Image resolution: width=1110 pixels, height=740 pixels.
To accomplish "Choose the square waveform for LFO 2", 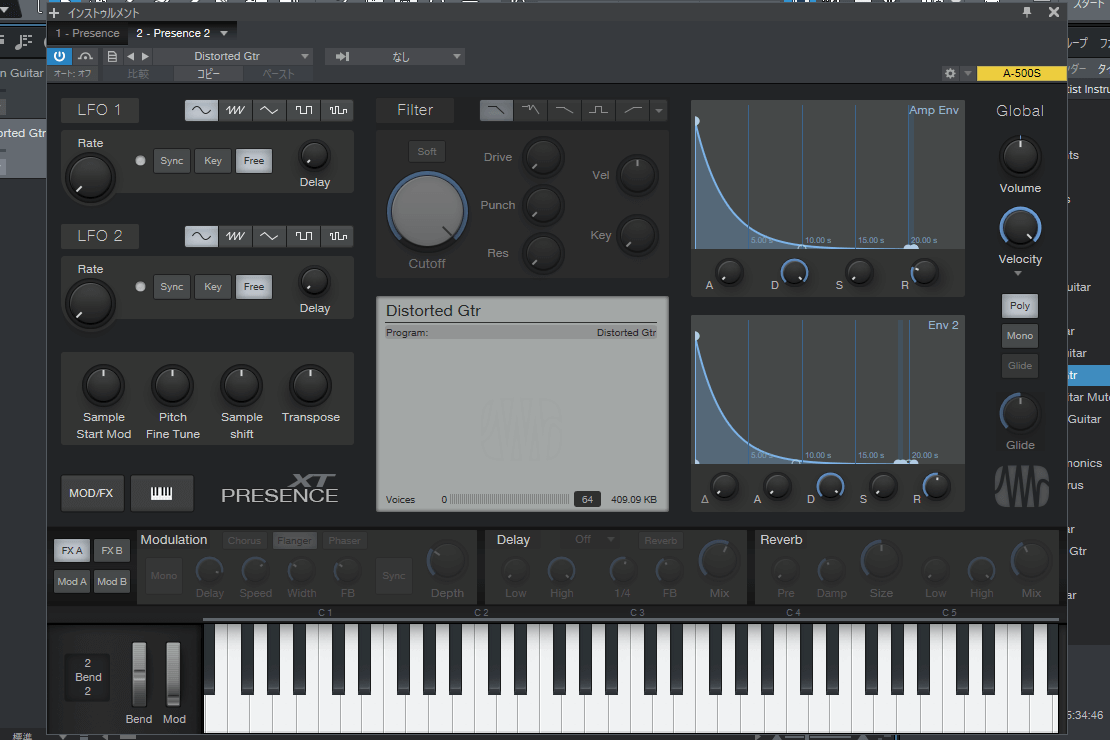I will click(x=303, y=236).
